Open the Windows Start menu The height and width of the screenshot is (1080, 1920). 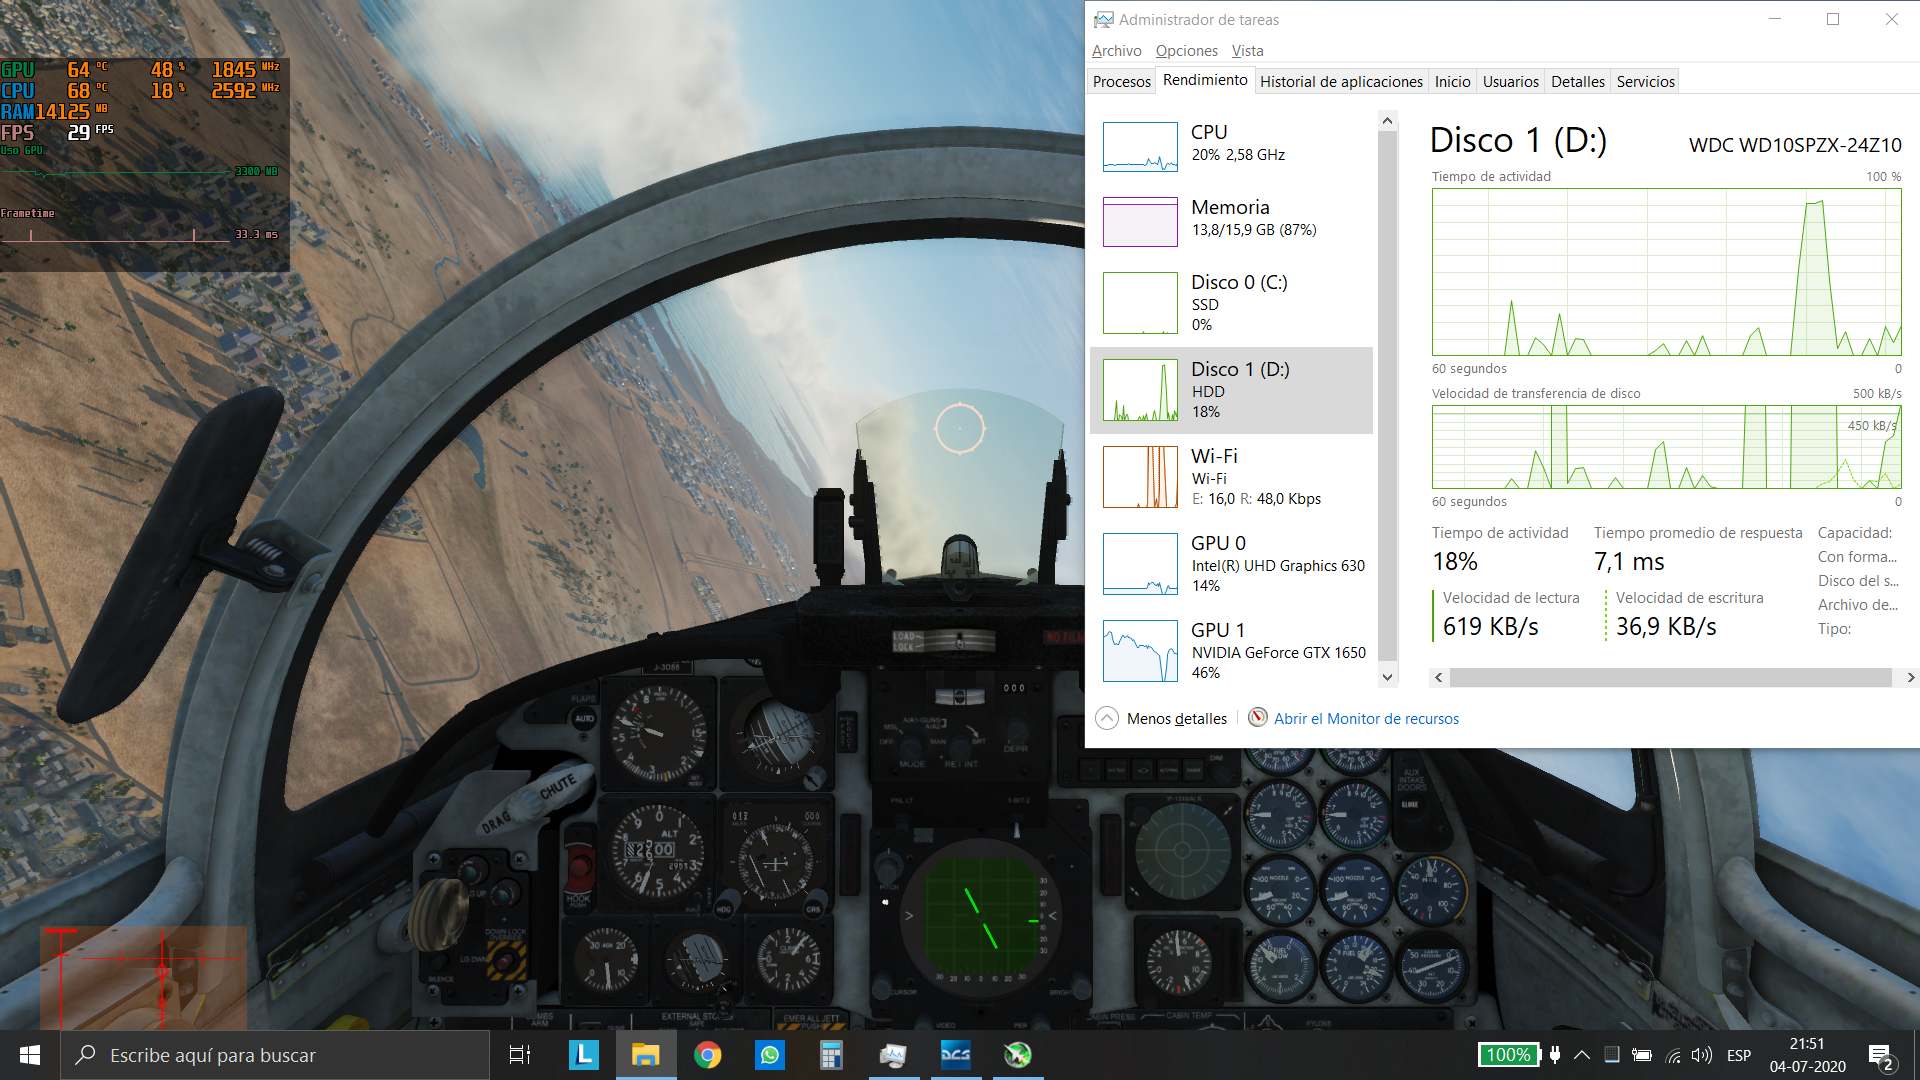click(30, 1055)
